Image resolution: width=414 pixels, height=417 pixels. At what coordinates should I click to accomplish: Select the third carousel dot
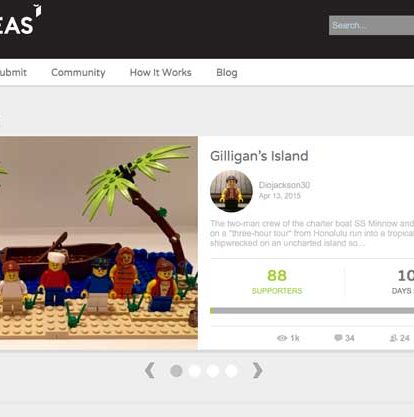click(213, 371)
